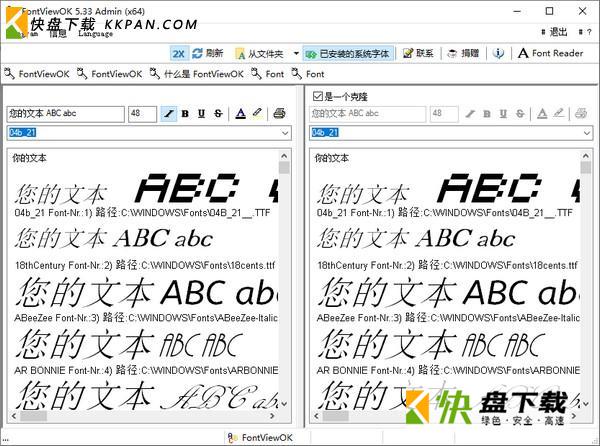Click the donate (捐赠) coffee icon
The height and width of the screenshot is (446, 600).
(x=453, y=54)
